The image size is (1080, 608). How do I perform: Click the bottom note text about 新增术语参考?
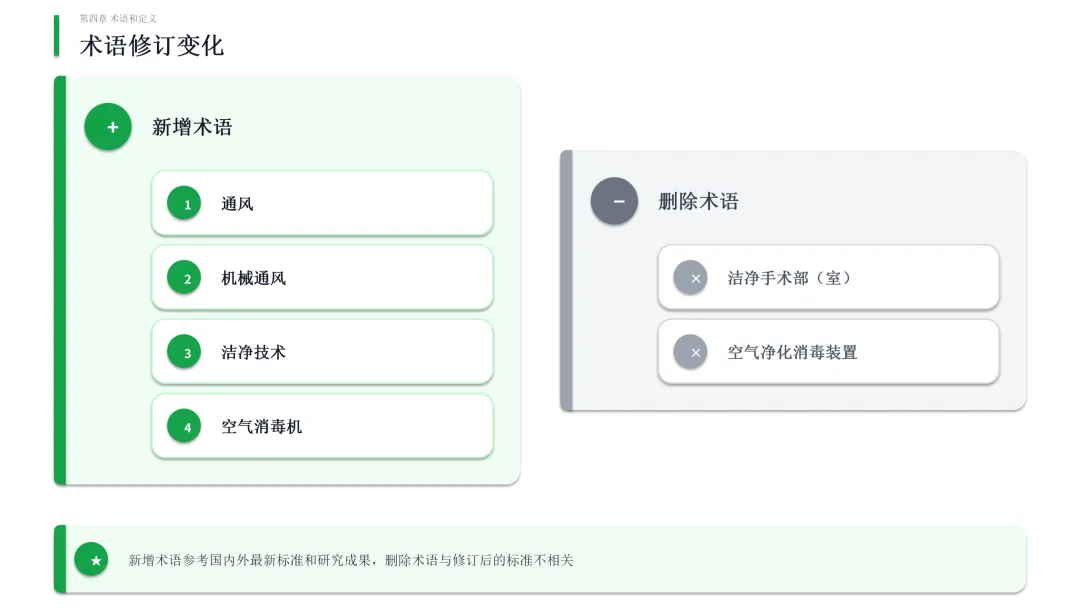[350, 560]
